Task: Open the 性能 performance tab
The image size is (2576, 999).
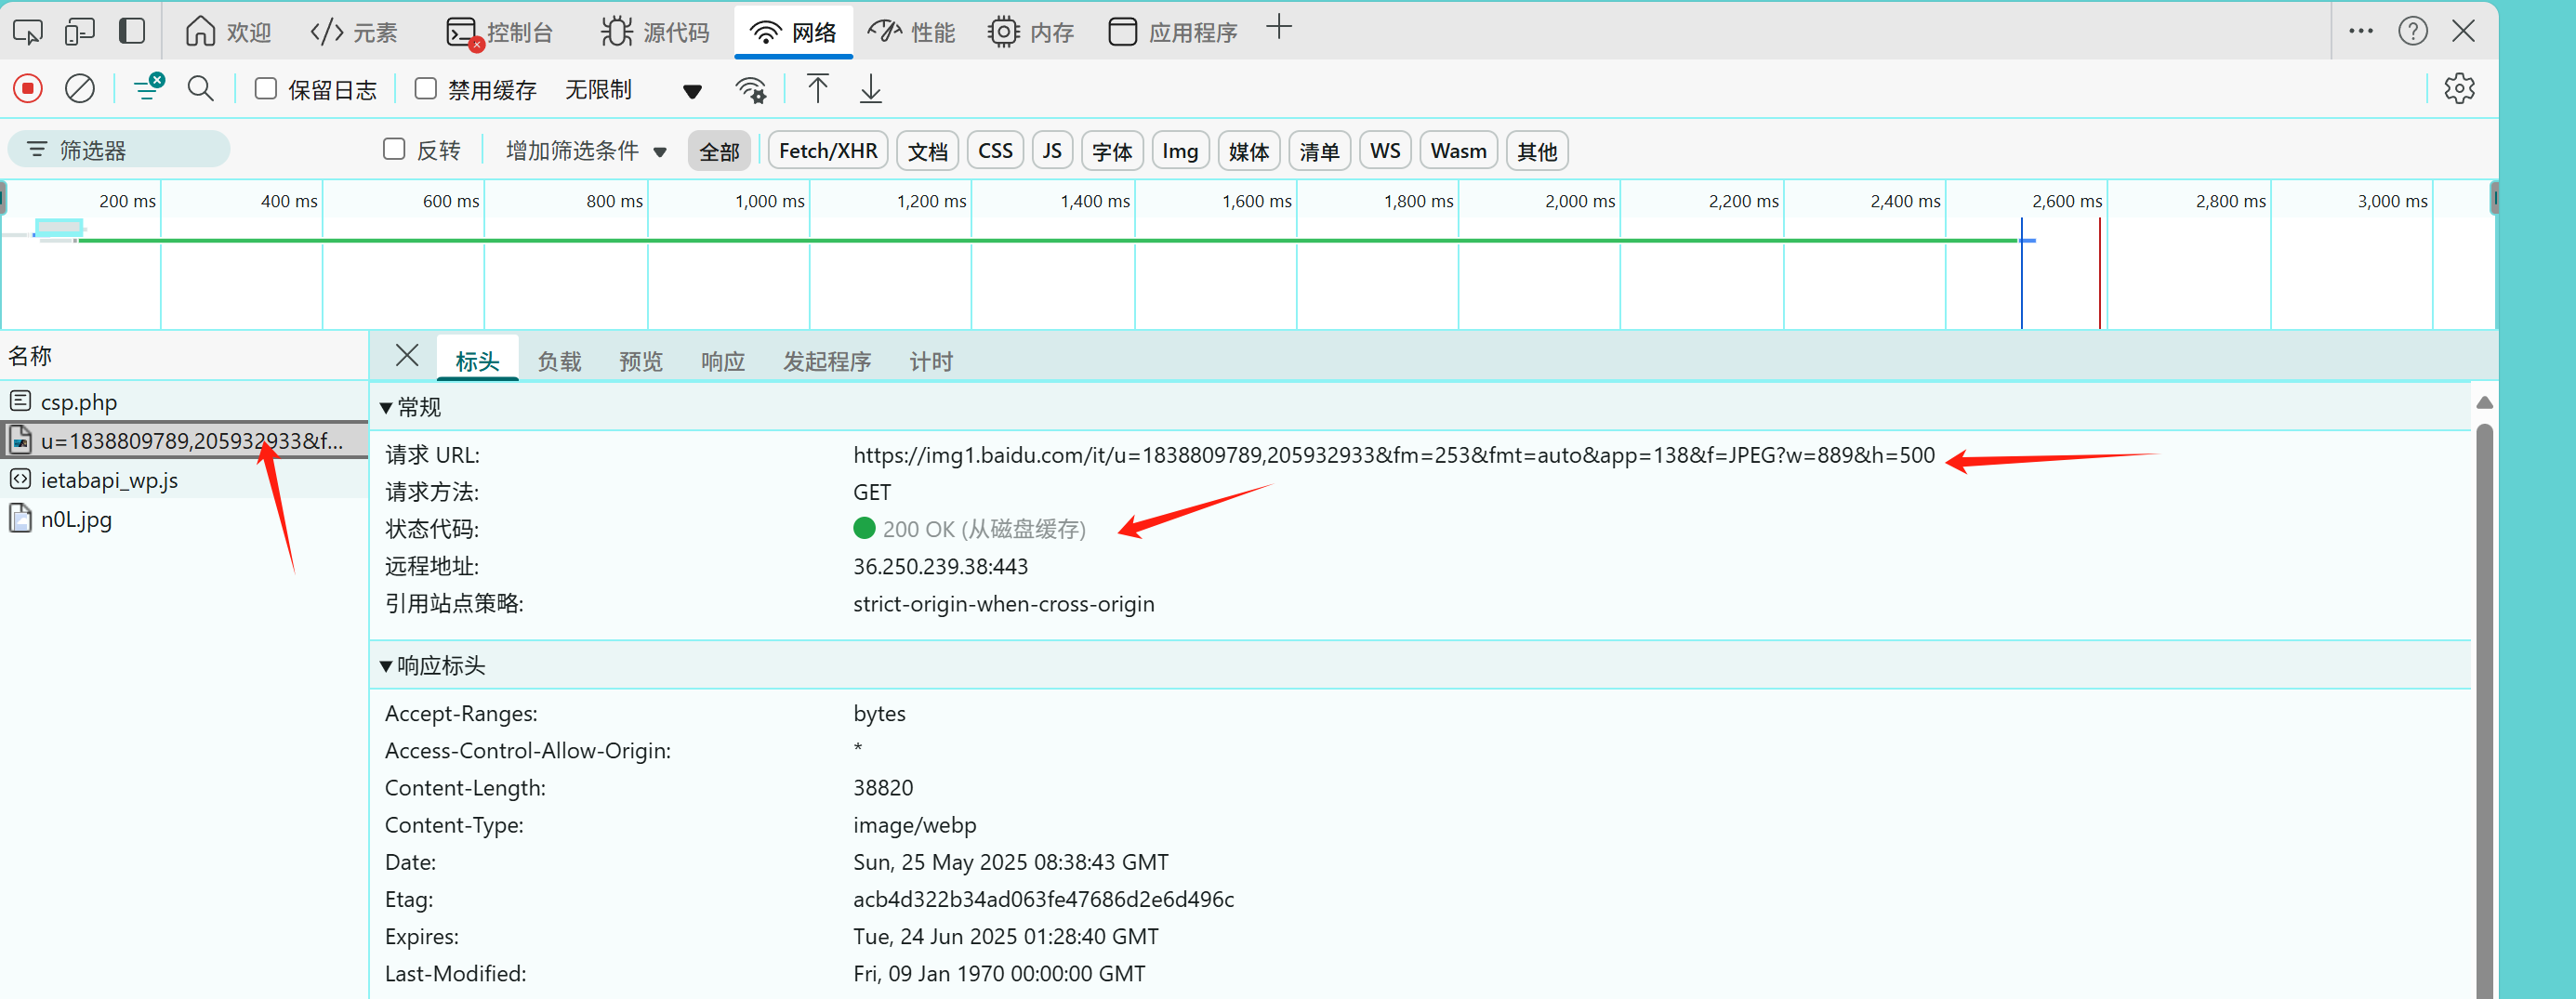Action: coord(911,32)
